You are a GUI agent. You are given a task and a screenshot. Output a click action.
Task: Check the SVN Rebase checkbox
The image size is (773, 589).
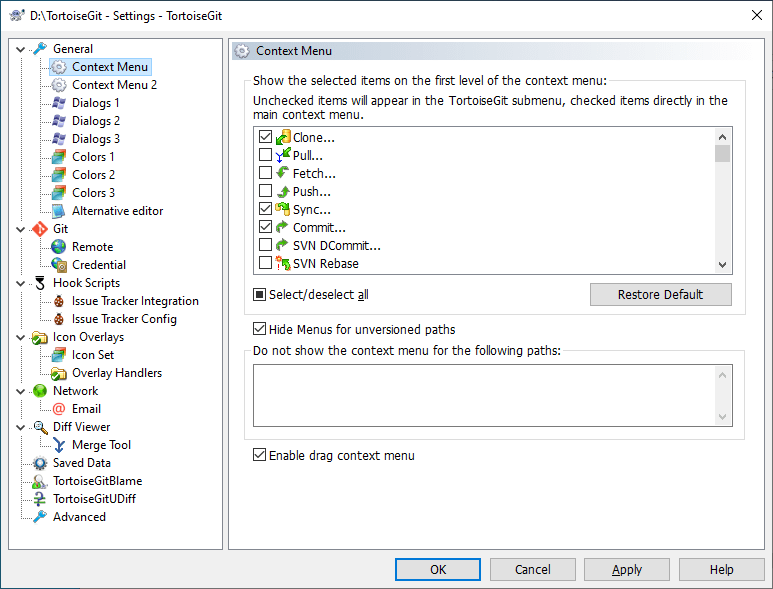[x=265, y=263]
